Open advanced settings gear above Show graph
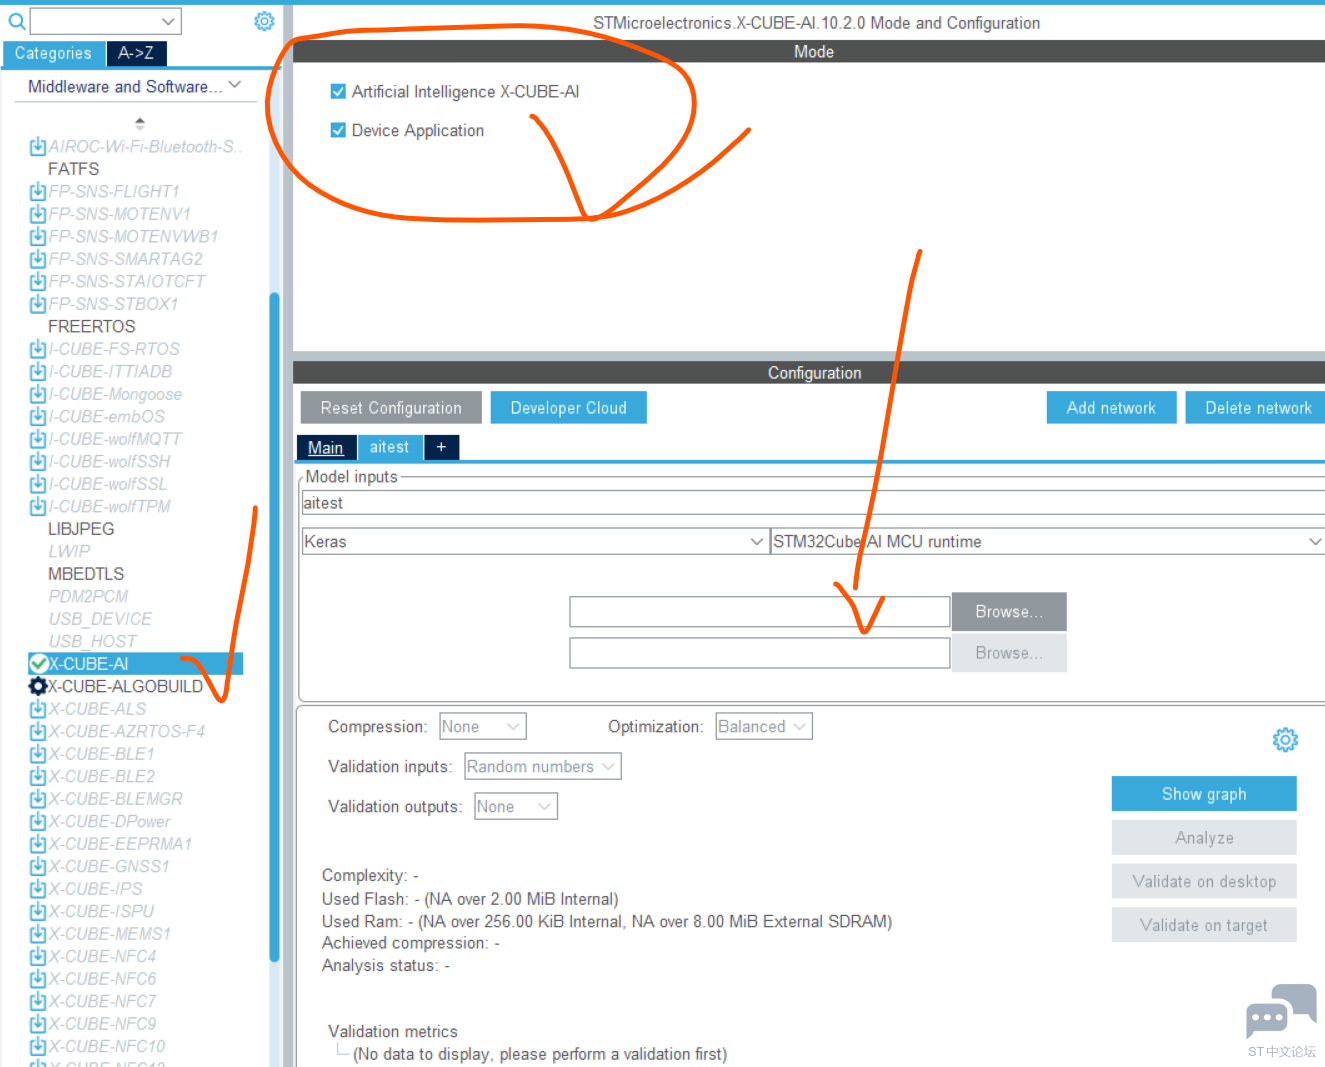This screenshot has height=1067, width=1325. click(1285, 739)
